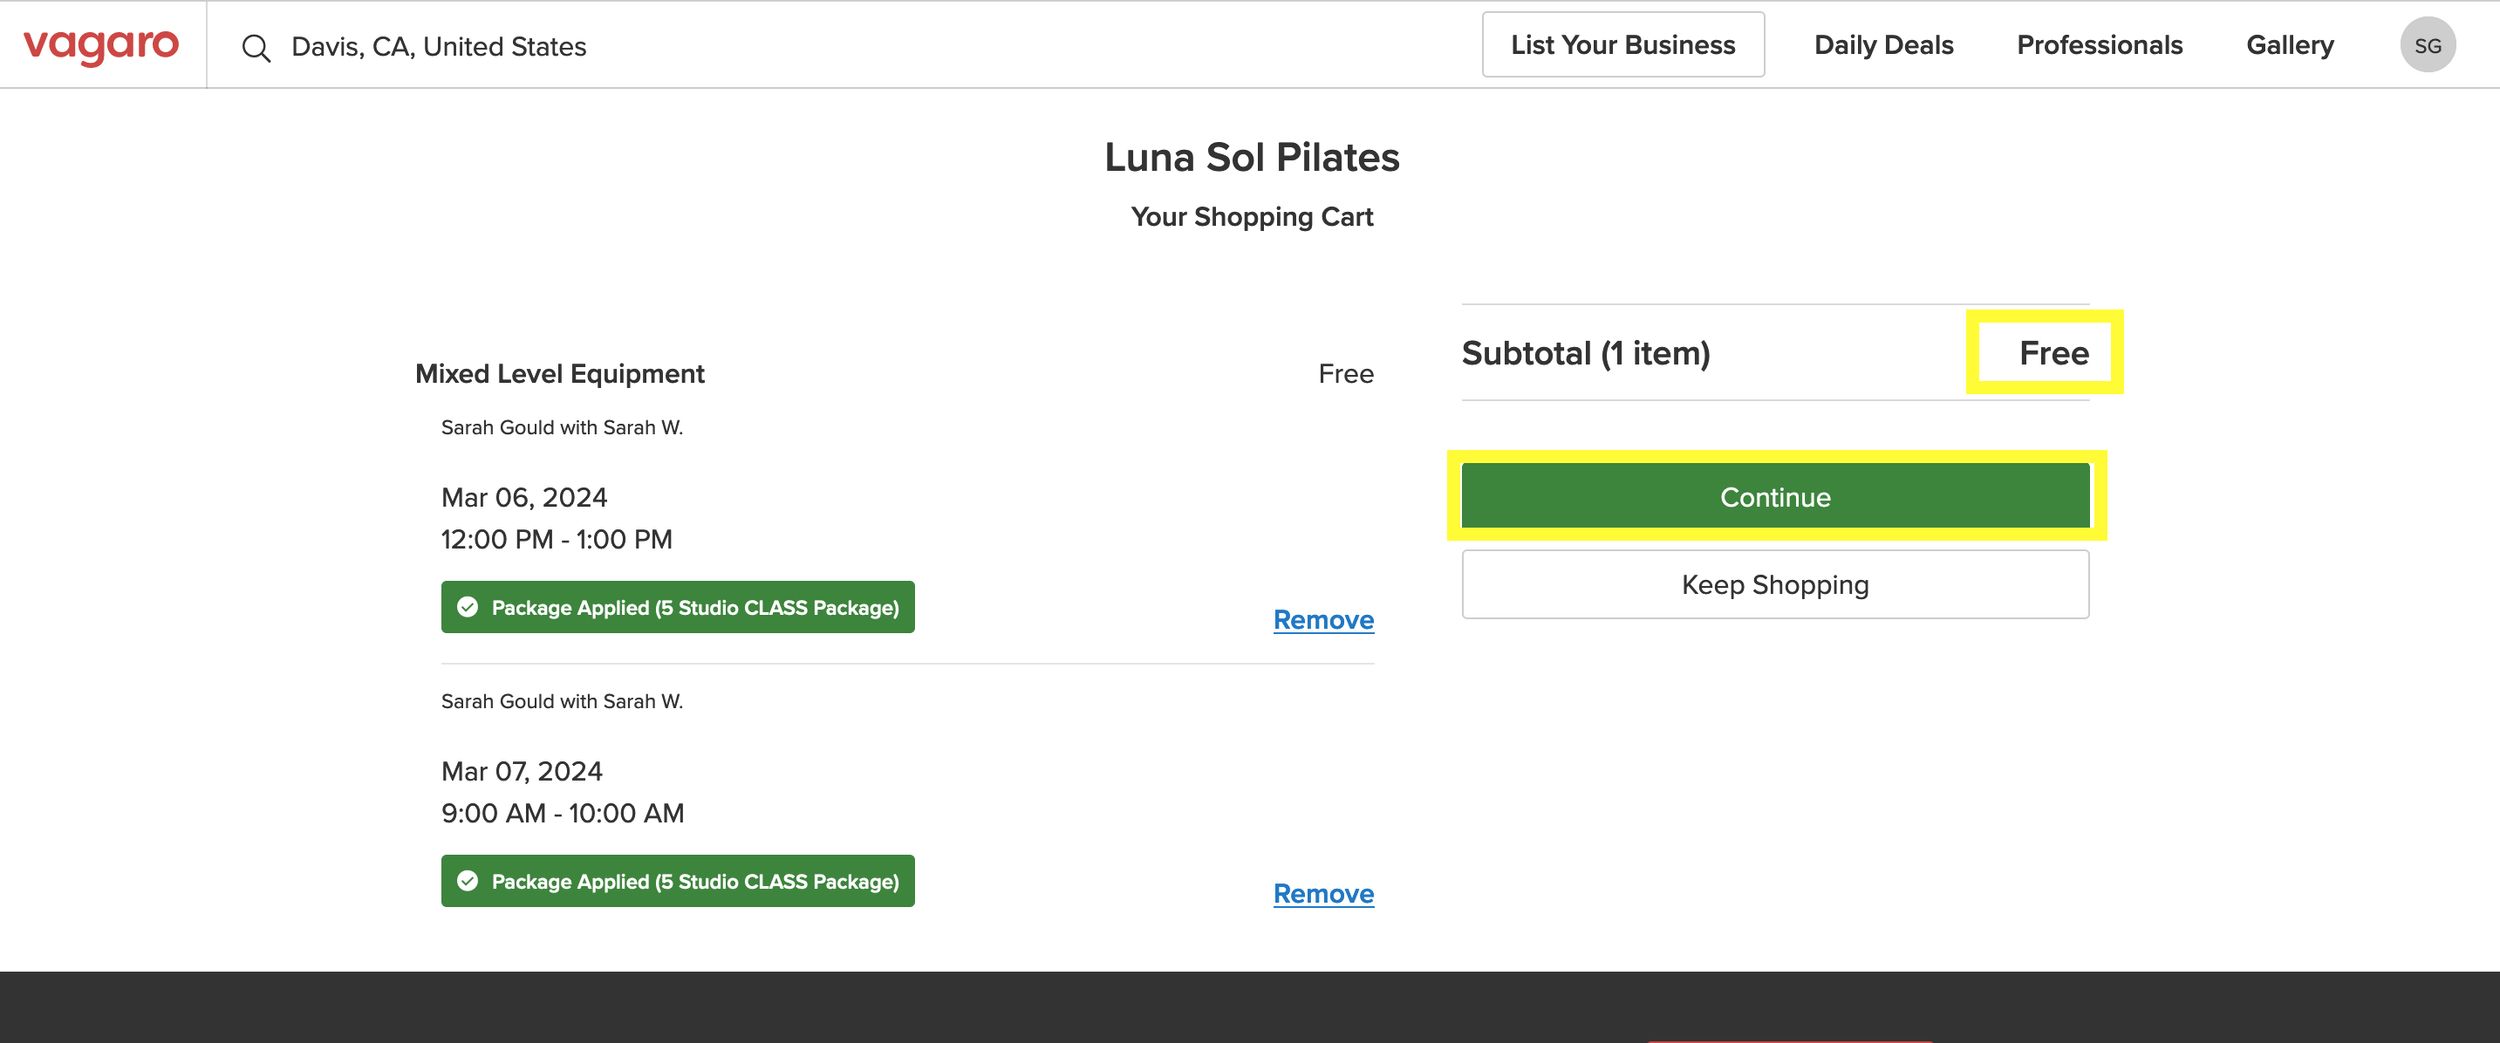Viewport: 2500px width, 1043px height.
Task: Click the Your Shopping Cart subtitle
Action: point(1251,217)
